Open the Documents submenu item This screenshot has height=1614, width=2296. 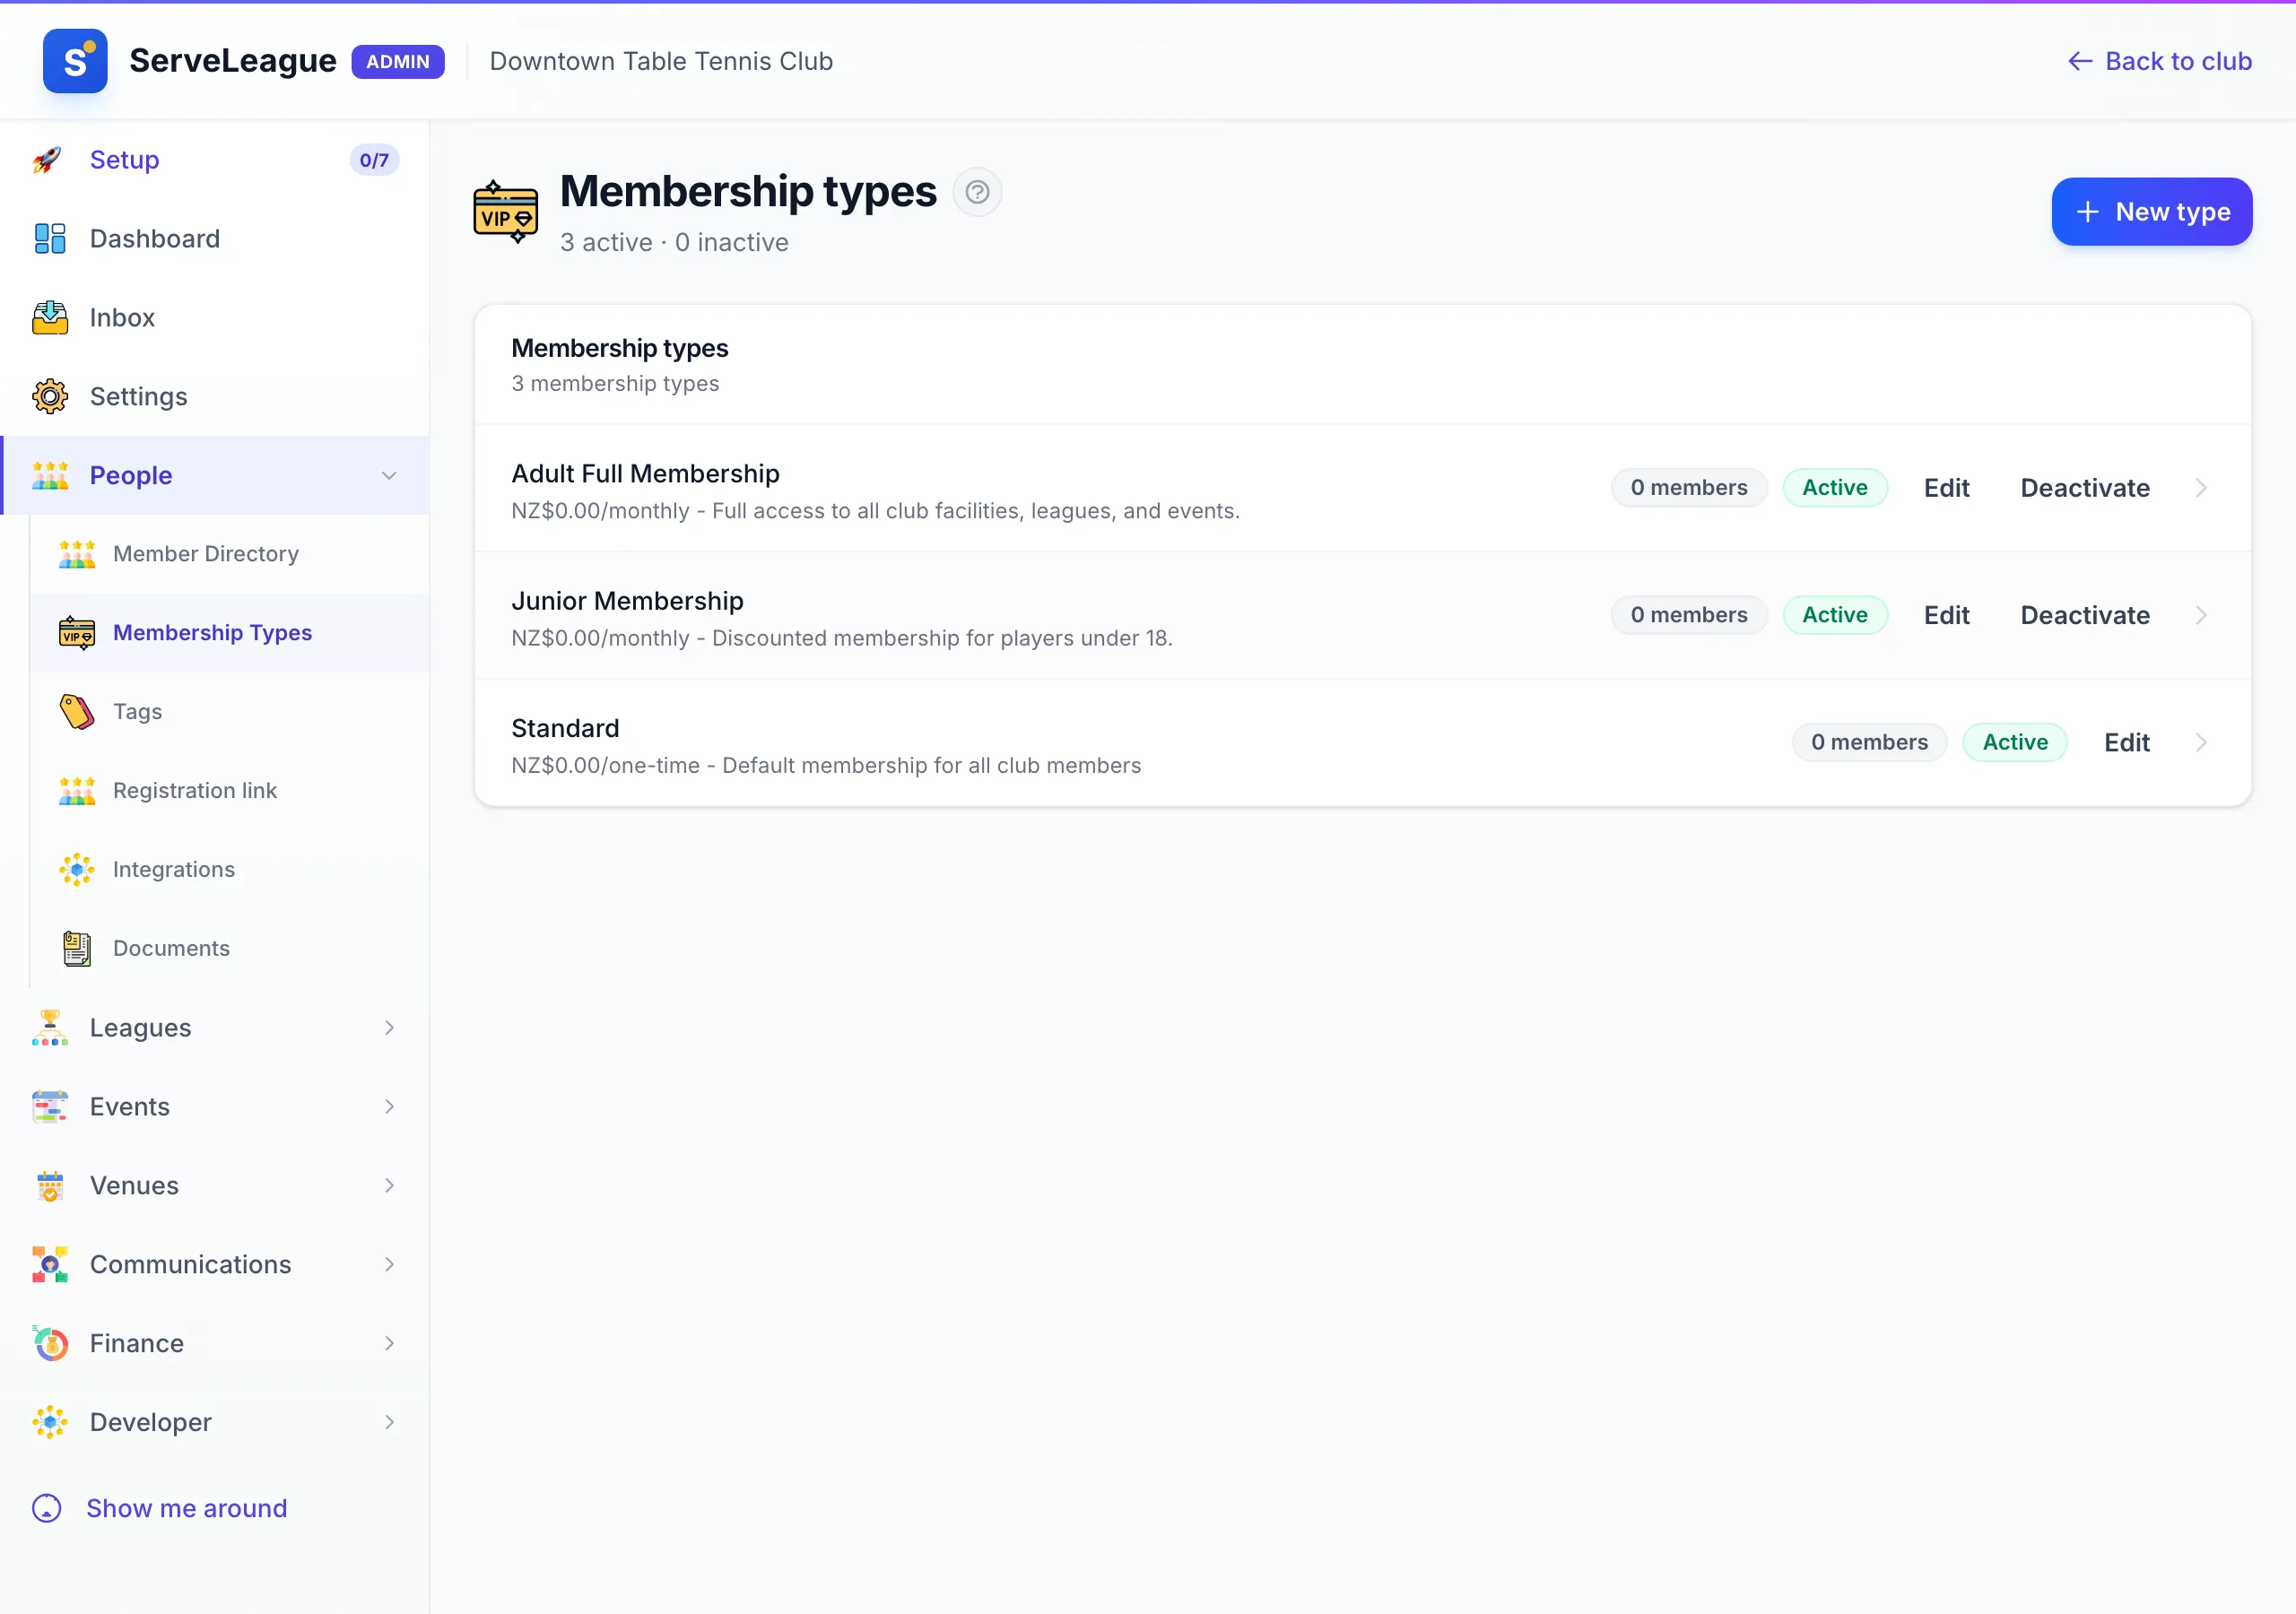(x=230, y=949)
